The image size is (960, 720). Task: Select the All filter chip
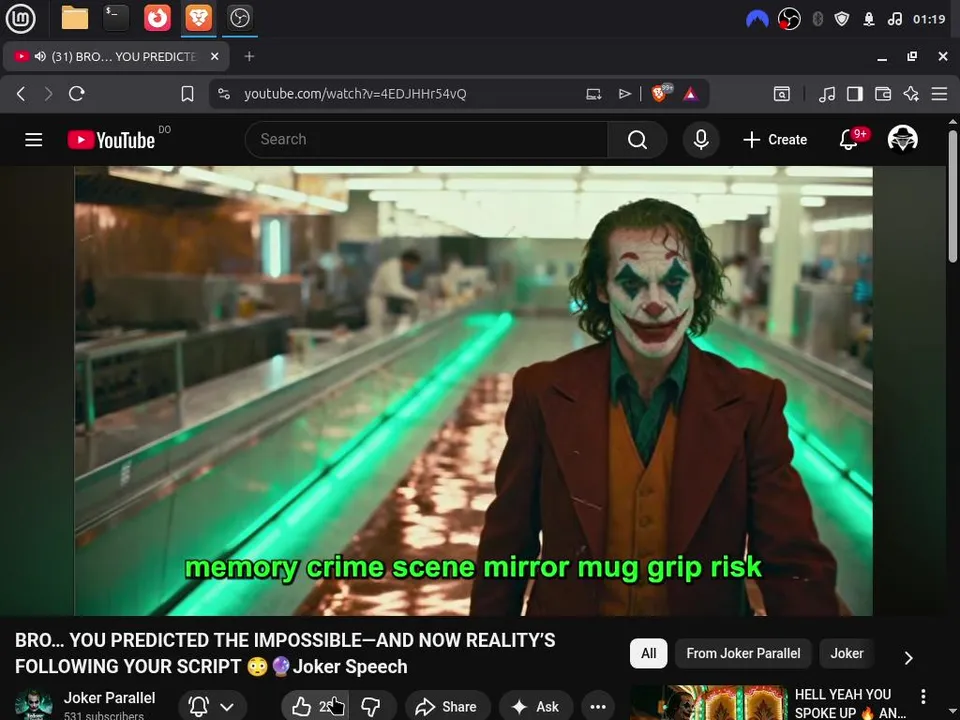[x=648, y=653]
